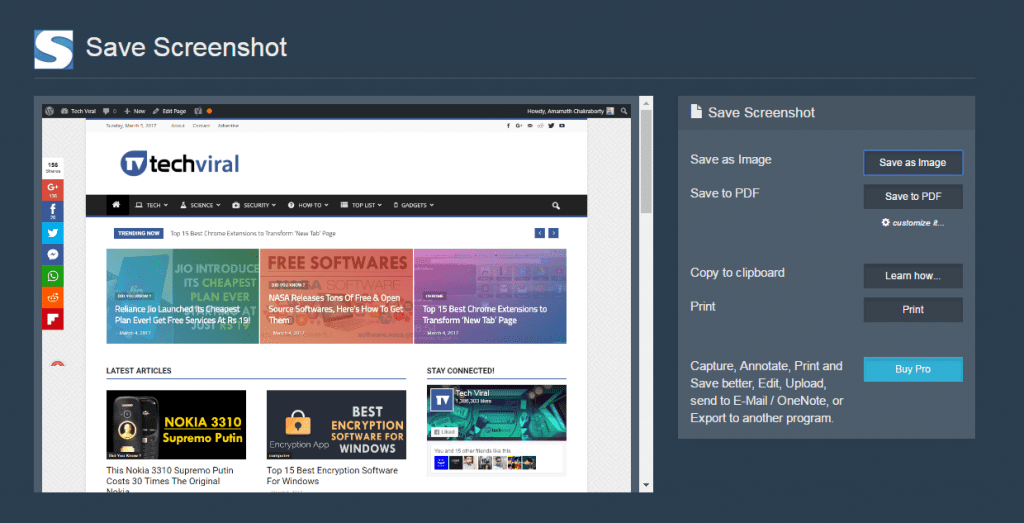This screenshot has width=1024, height=523.
Task: Click the Buy Pro button
Action: click(912, 369)
